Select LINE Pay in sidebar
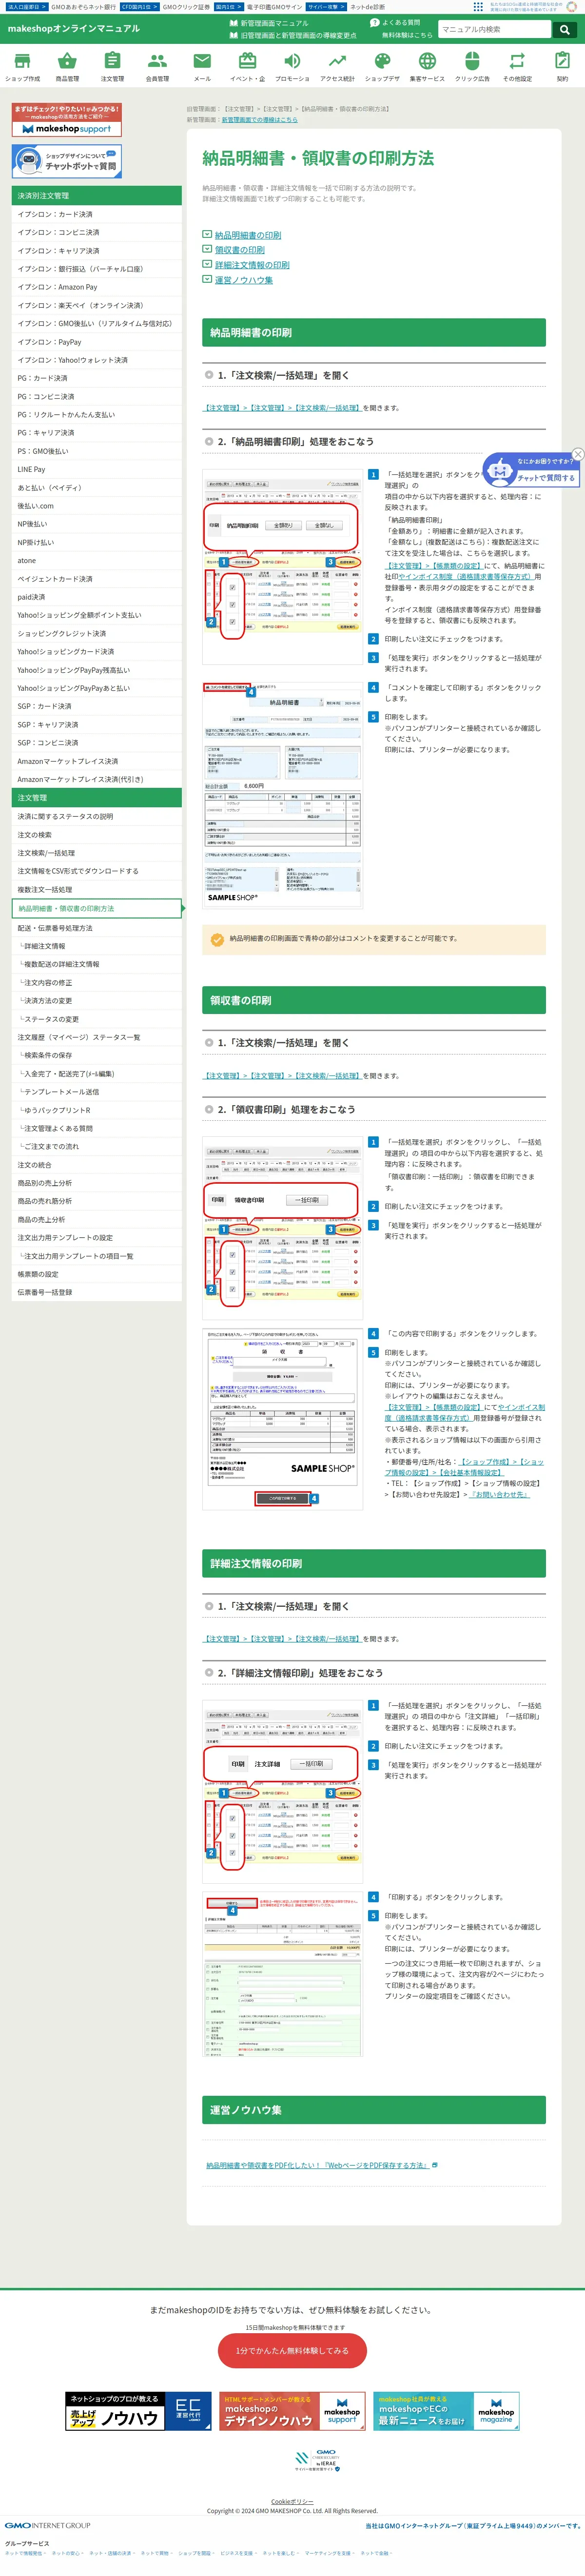Screen dimensions: 585x2576 click(97, 469)
